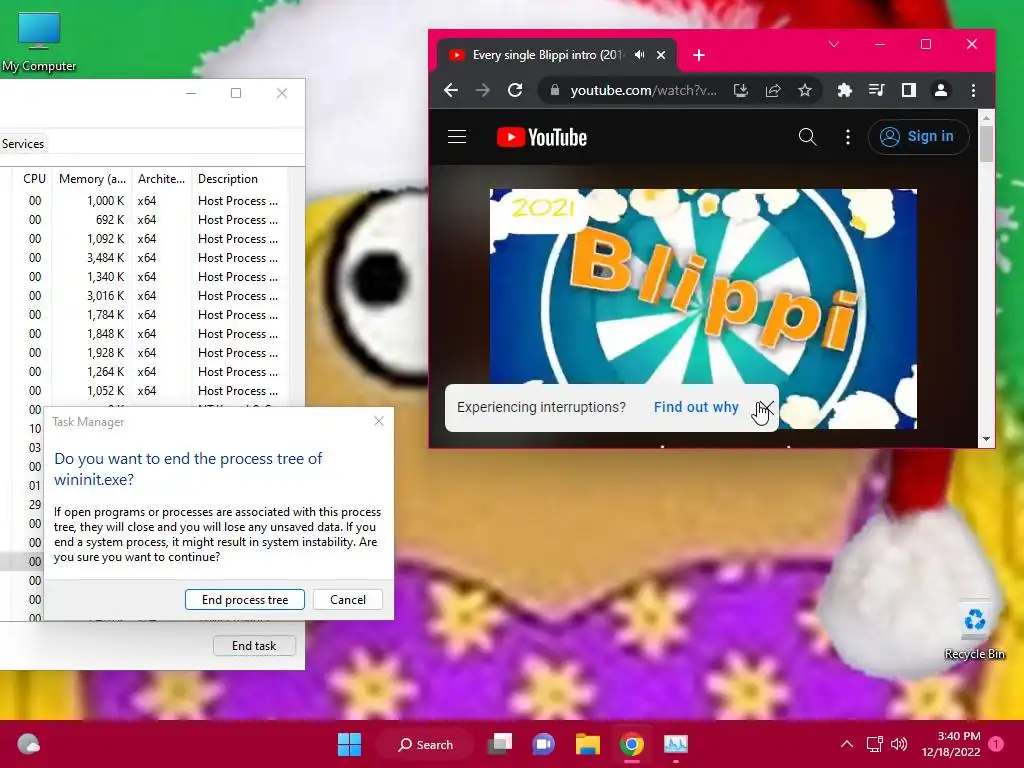
Task: Open Chrome tab search dropdown chevron
Action: point(834,44)
